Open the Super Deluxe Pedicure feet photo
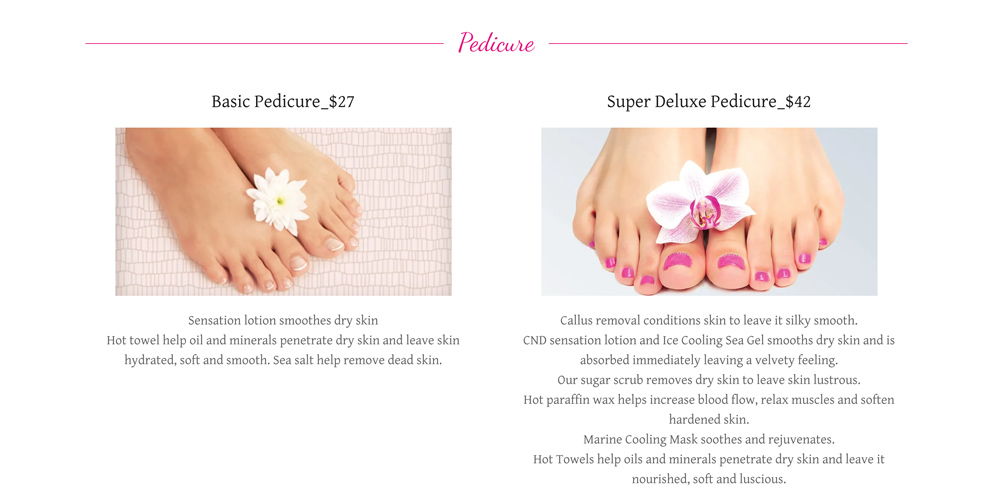The height and width of the screenshot is (498, 1000). pyautogui.click(x=709, y=212)
